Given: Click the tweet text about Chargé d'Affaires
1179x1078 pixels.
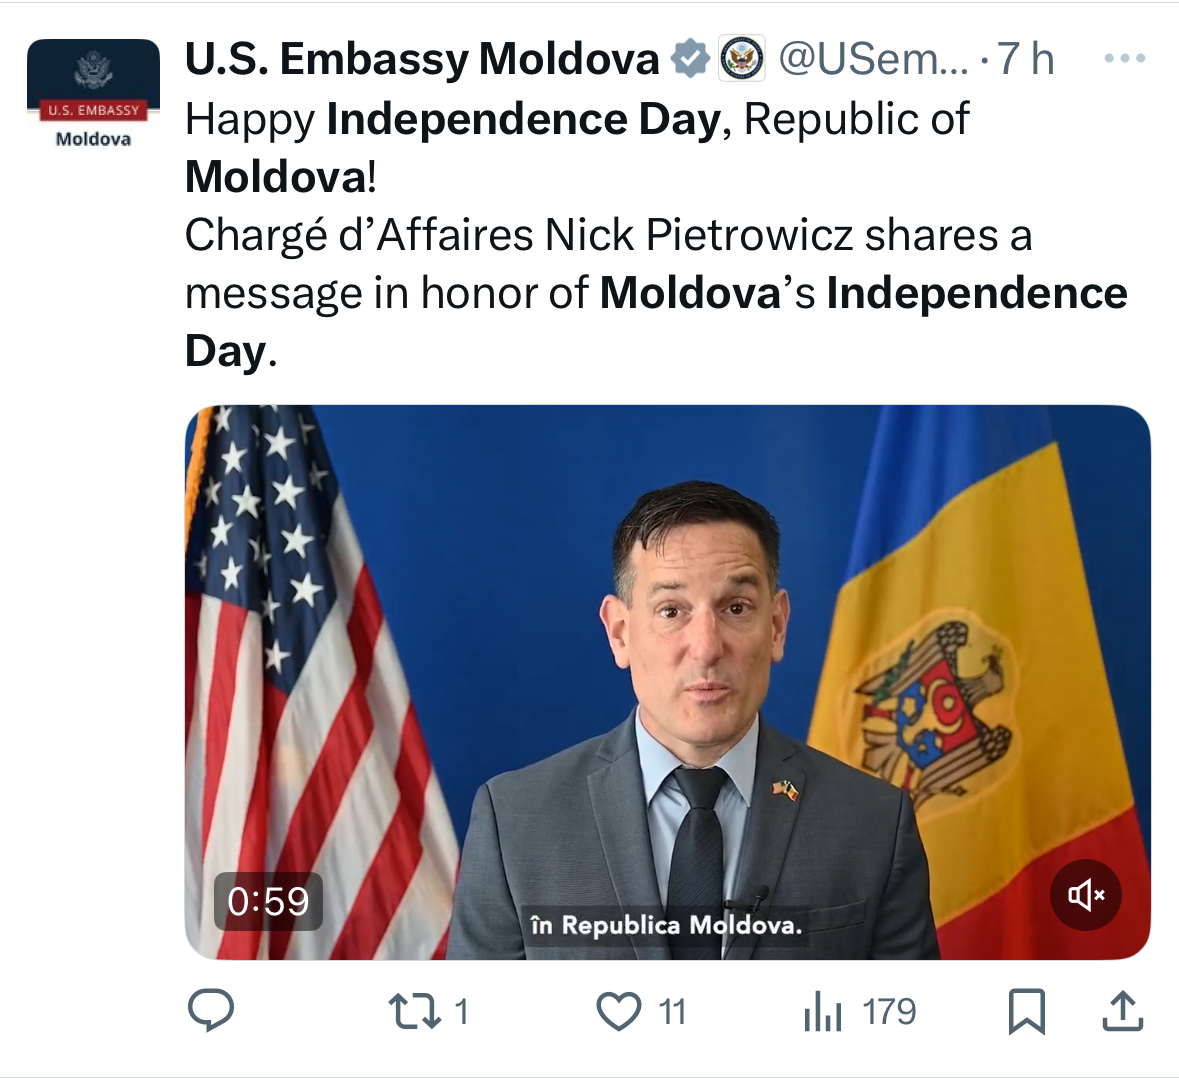Looking at the screenshot, I should point(656,292).
